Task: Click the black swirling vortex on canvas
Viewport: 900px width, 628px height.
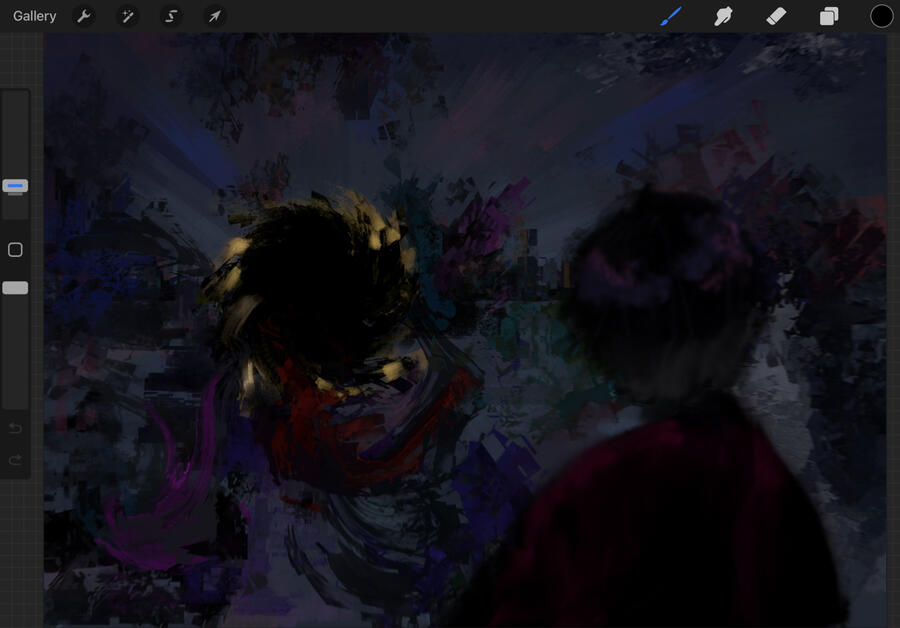Action: pos(310,290)
